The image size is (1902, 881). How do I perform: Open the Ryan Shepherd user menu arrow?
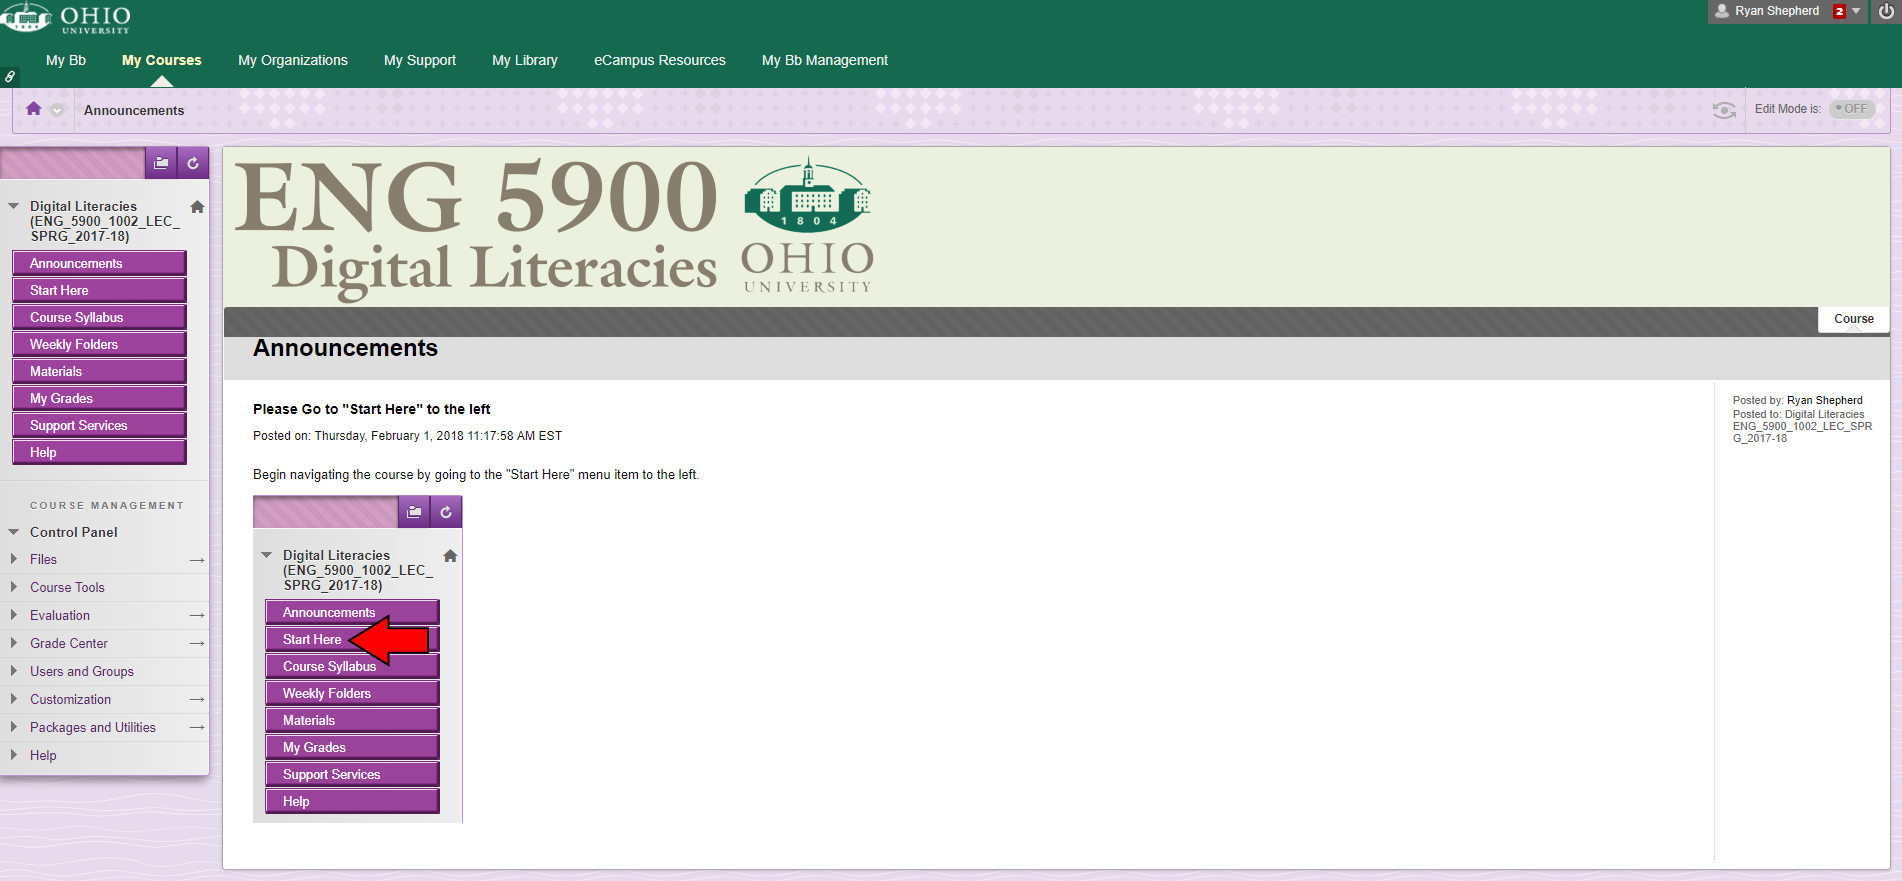(1856, 11)
